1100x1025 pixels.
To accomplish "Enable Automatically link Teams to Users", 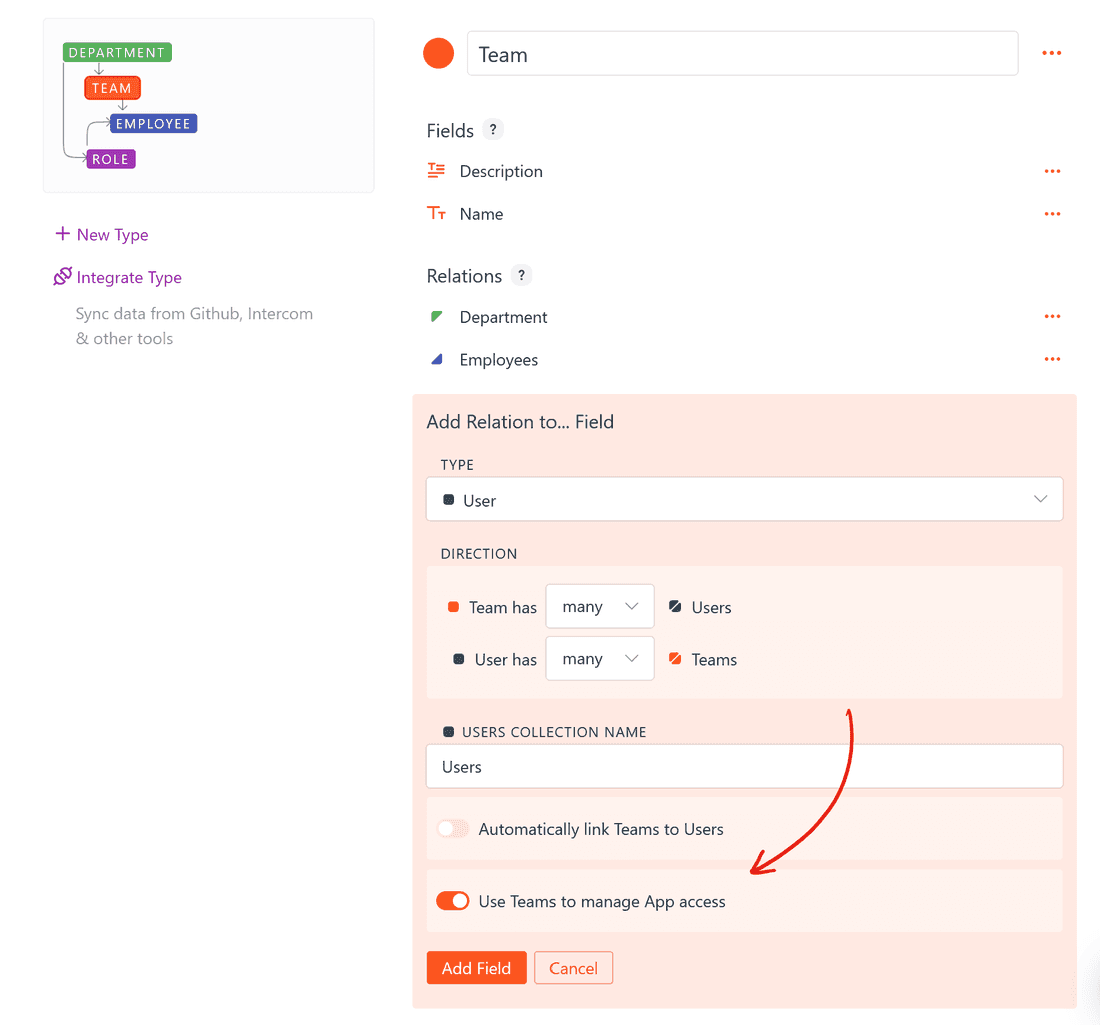I will pyautogui.click(x=452, y=828).
